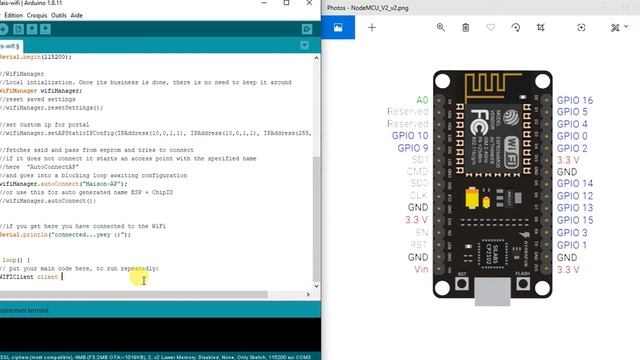Open the Aide menu
Image resolution: width=640 pixels, height=360 pixels.
76,16
